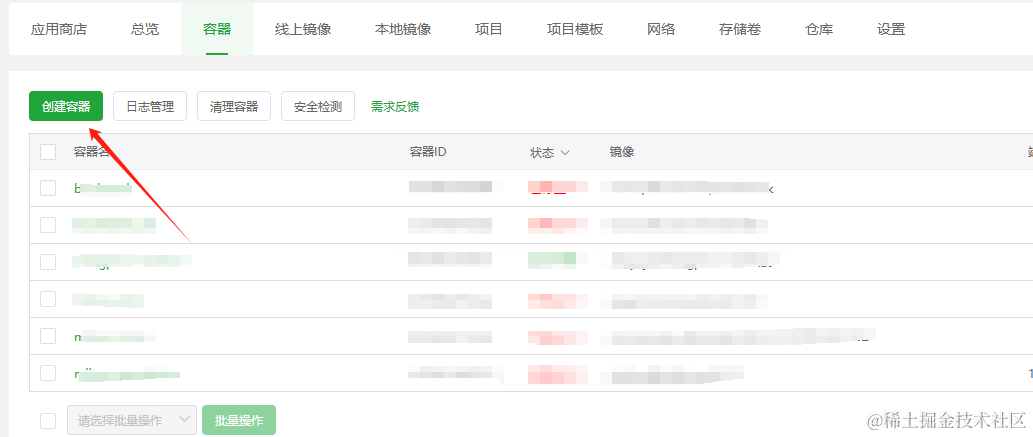
Task: Click the 批量操作 button
Action: pos(239,421)
